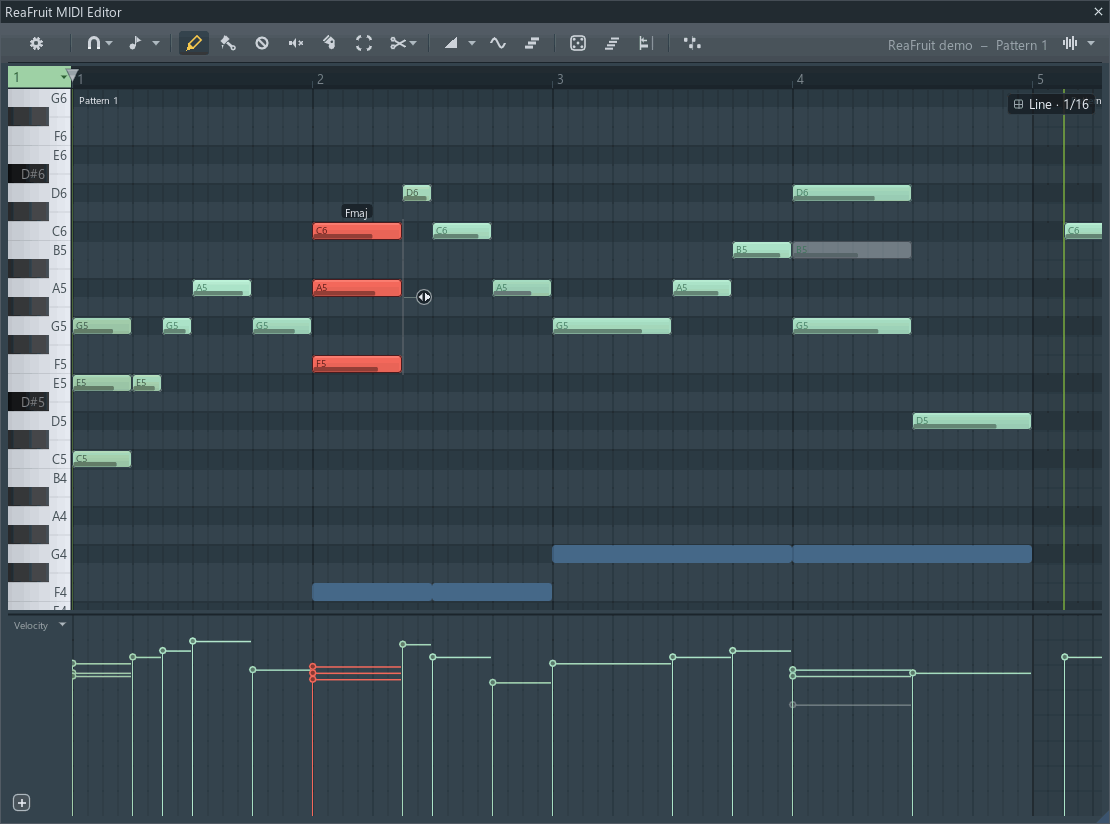This screenshot has width=1110, height=824.
Task: Click the velocity ramp triangle icon
Action: click(x=451, y=44)
